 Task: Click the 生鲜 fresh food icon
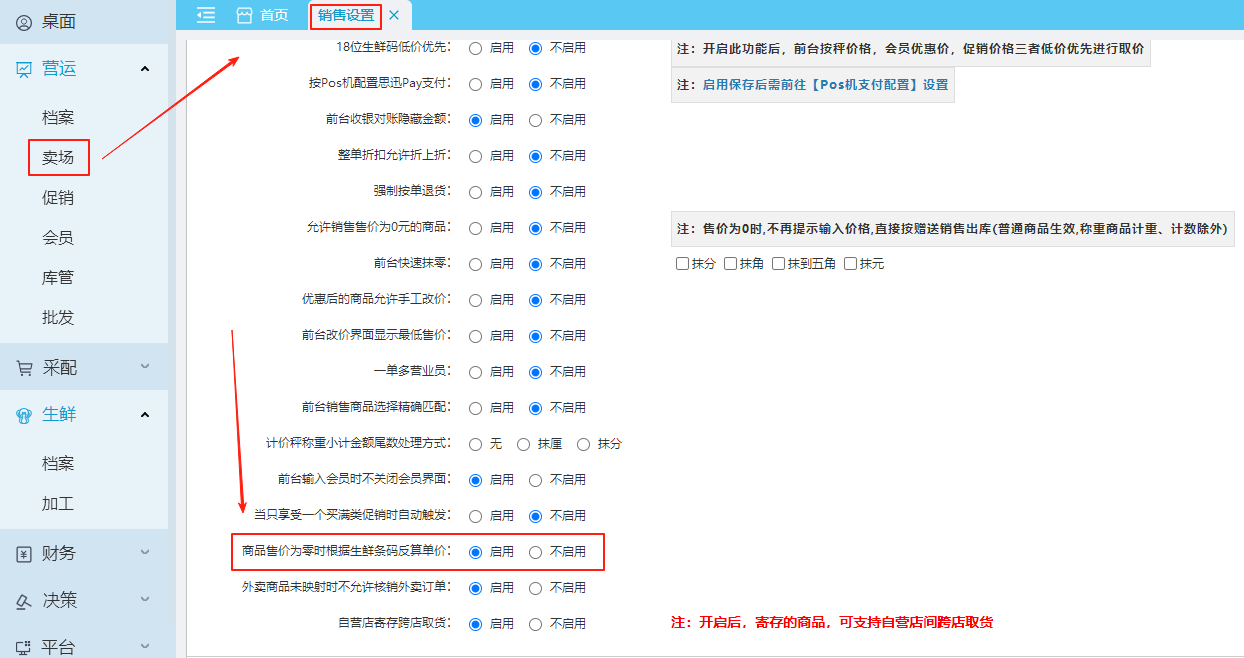click(24, 415)
